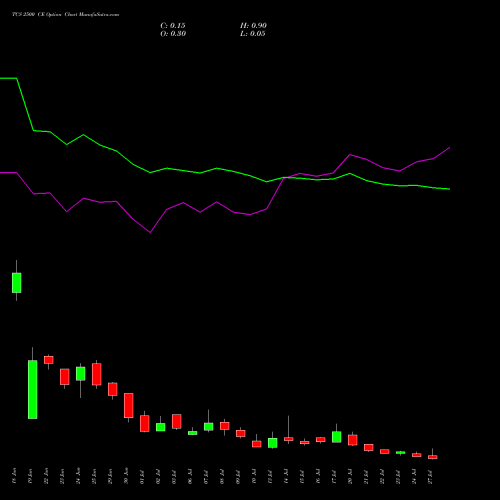Image resolution: width=500 pixels, height=500 pixels.
Task: Click the "01 Jul" date axis label
Action: pyautogui.click(x=142, y=477)
